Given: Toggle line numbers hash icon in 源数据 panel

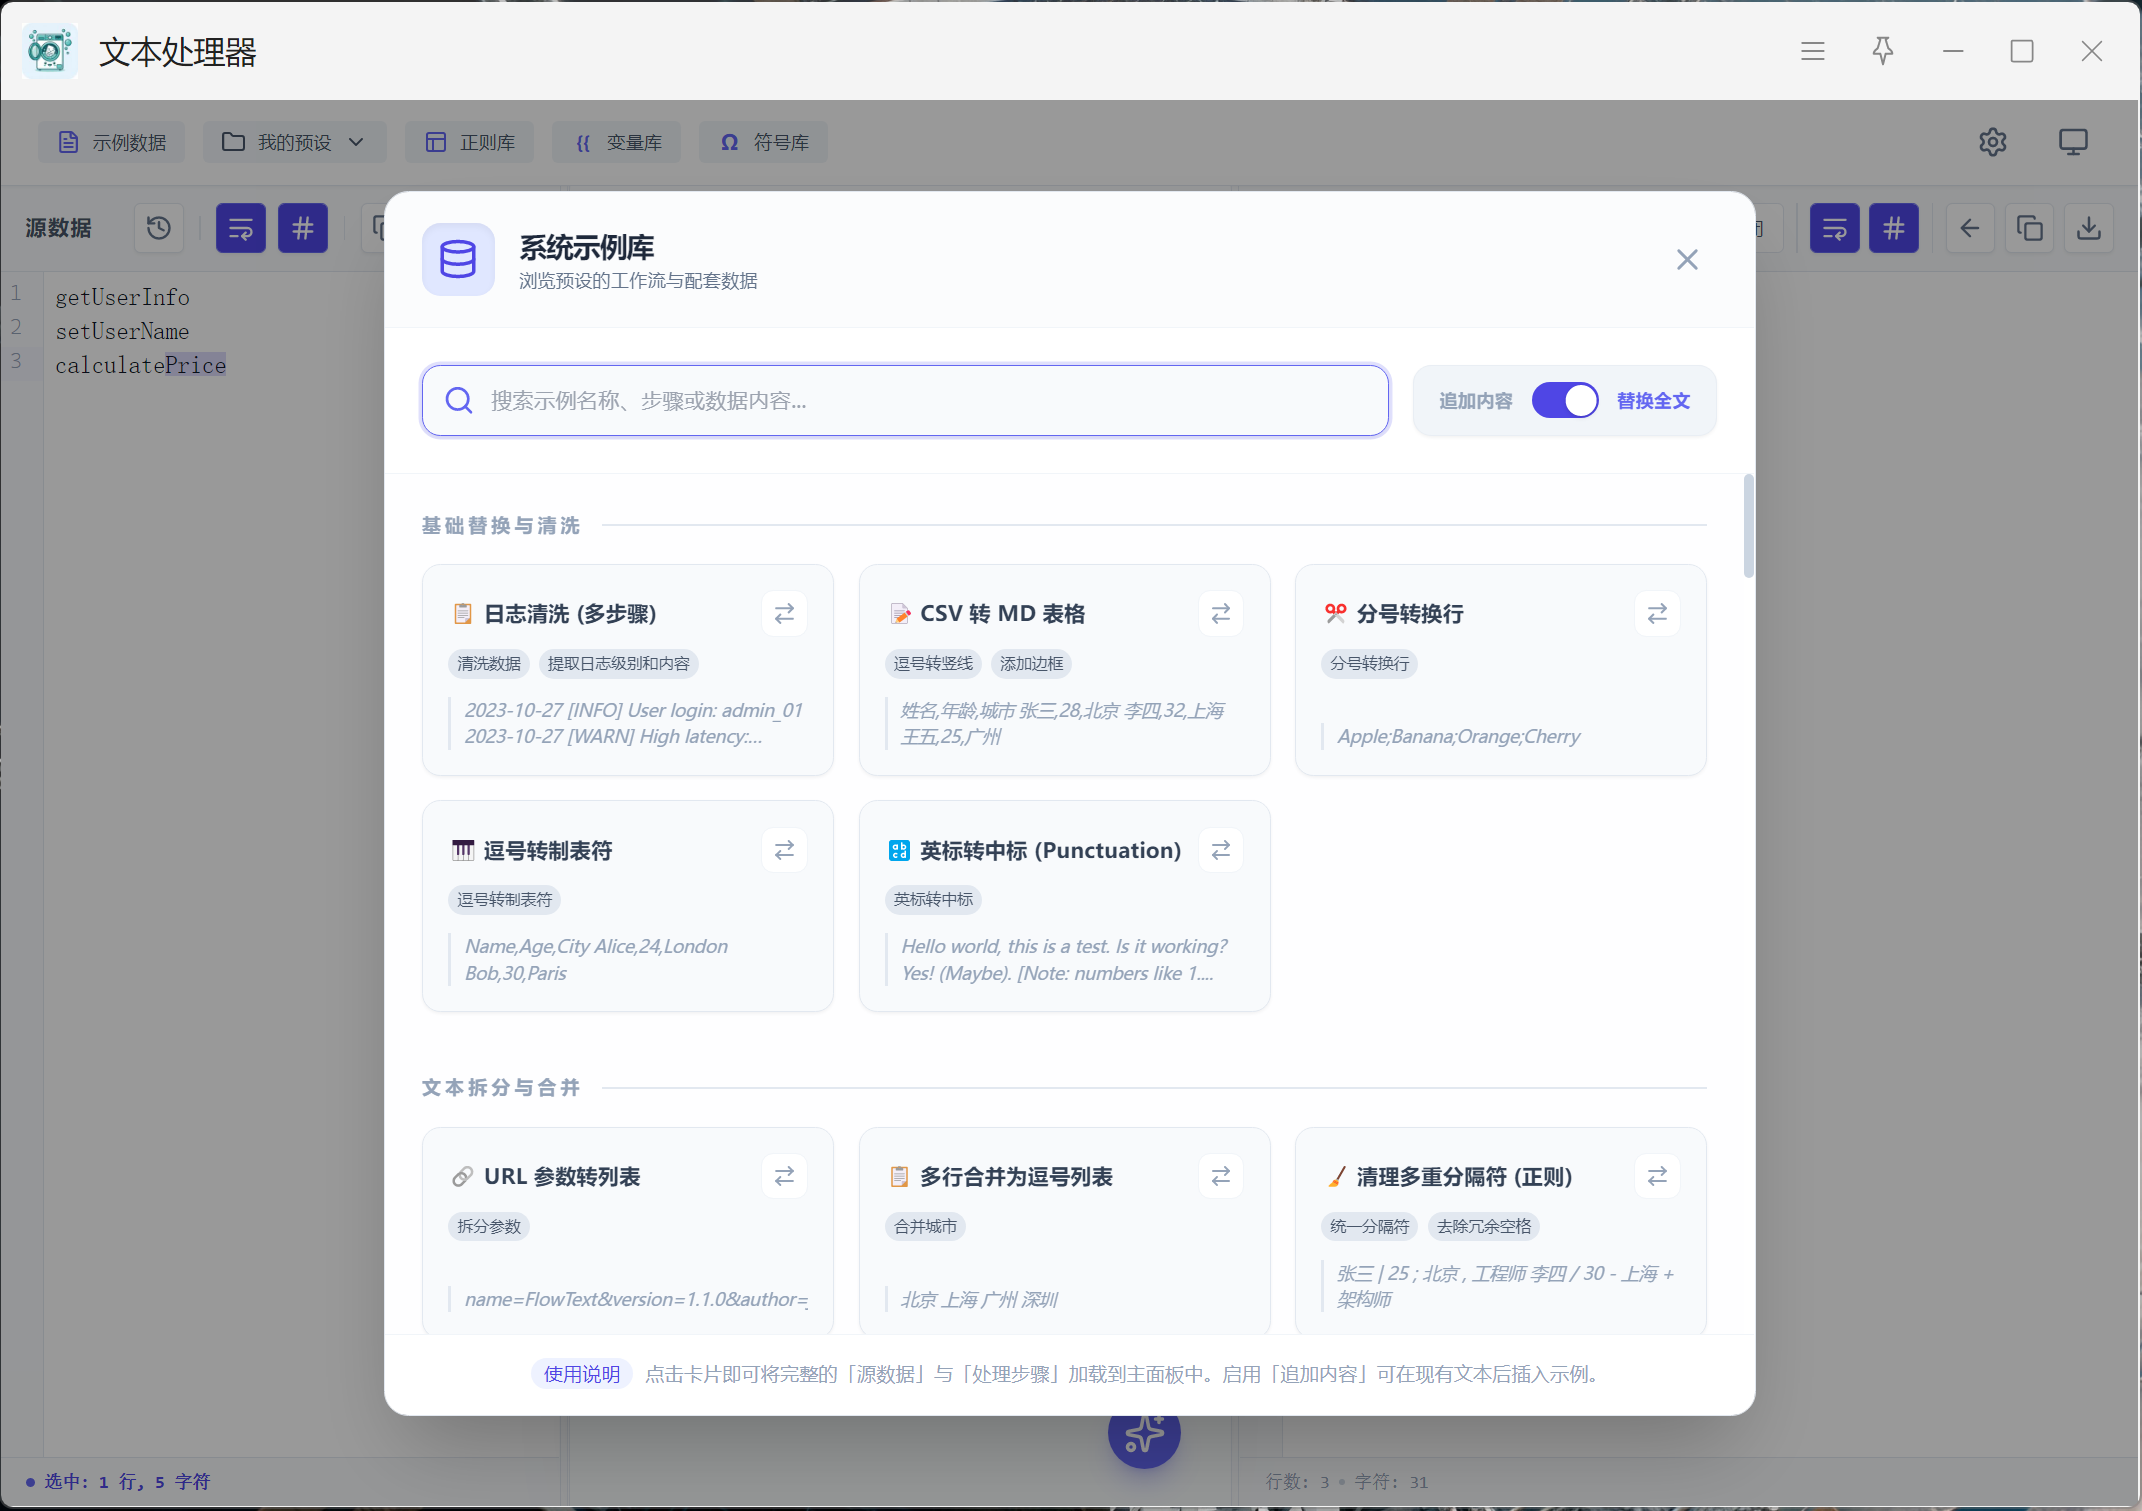Looking at the screenshot, I should (x=302, y=229).
